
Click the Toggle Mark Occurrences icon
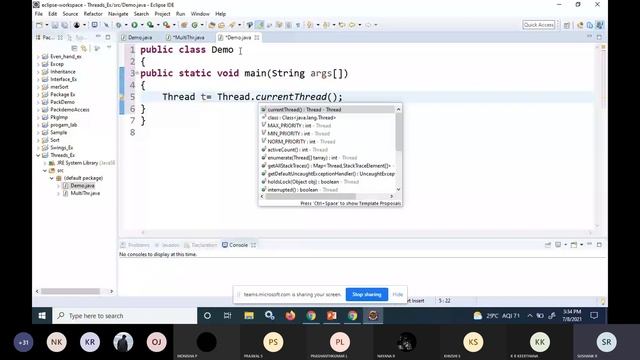(x=259, y=25)
